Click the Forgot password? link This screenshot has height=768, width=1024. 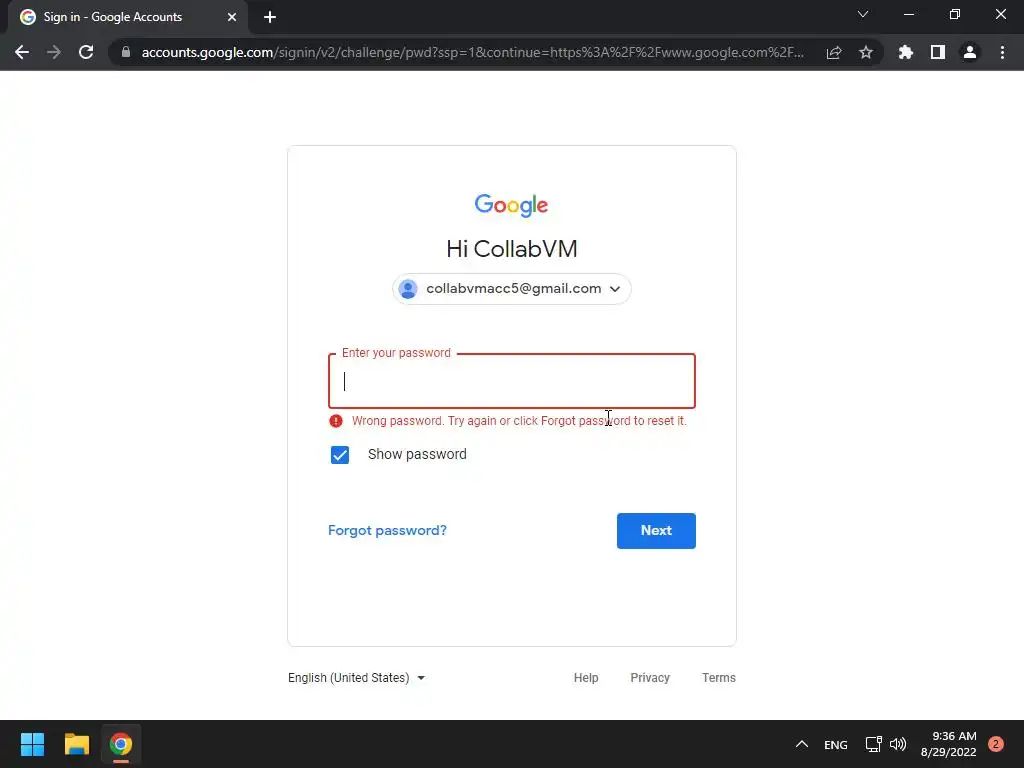[387, 530]
